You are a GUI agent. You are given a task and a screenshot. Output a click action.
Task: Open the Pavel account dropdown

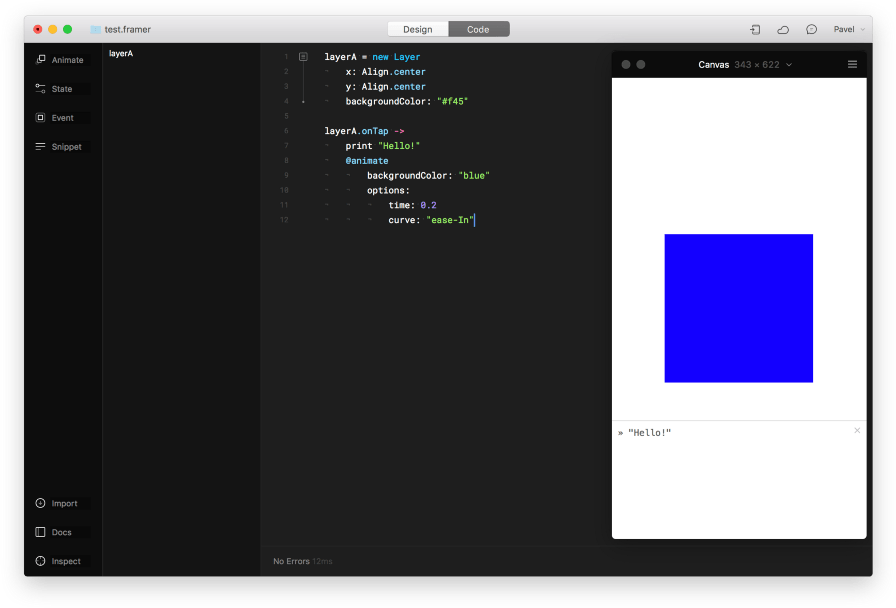click(x=849, y=29)
